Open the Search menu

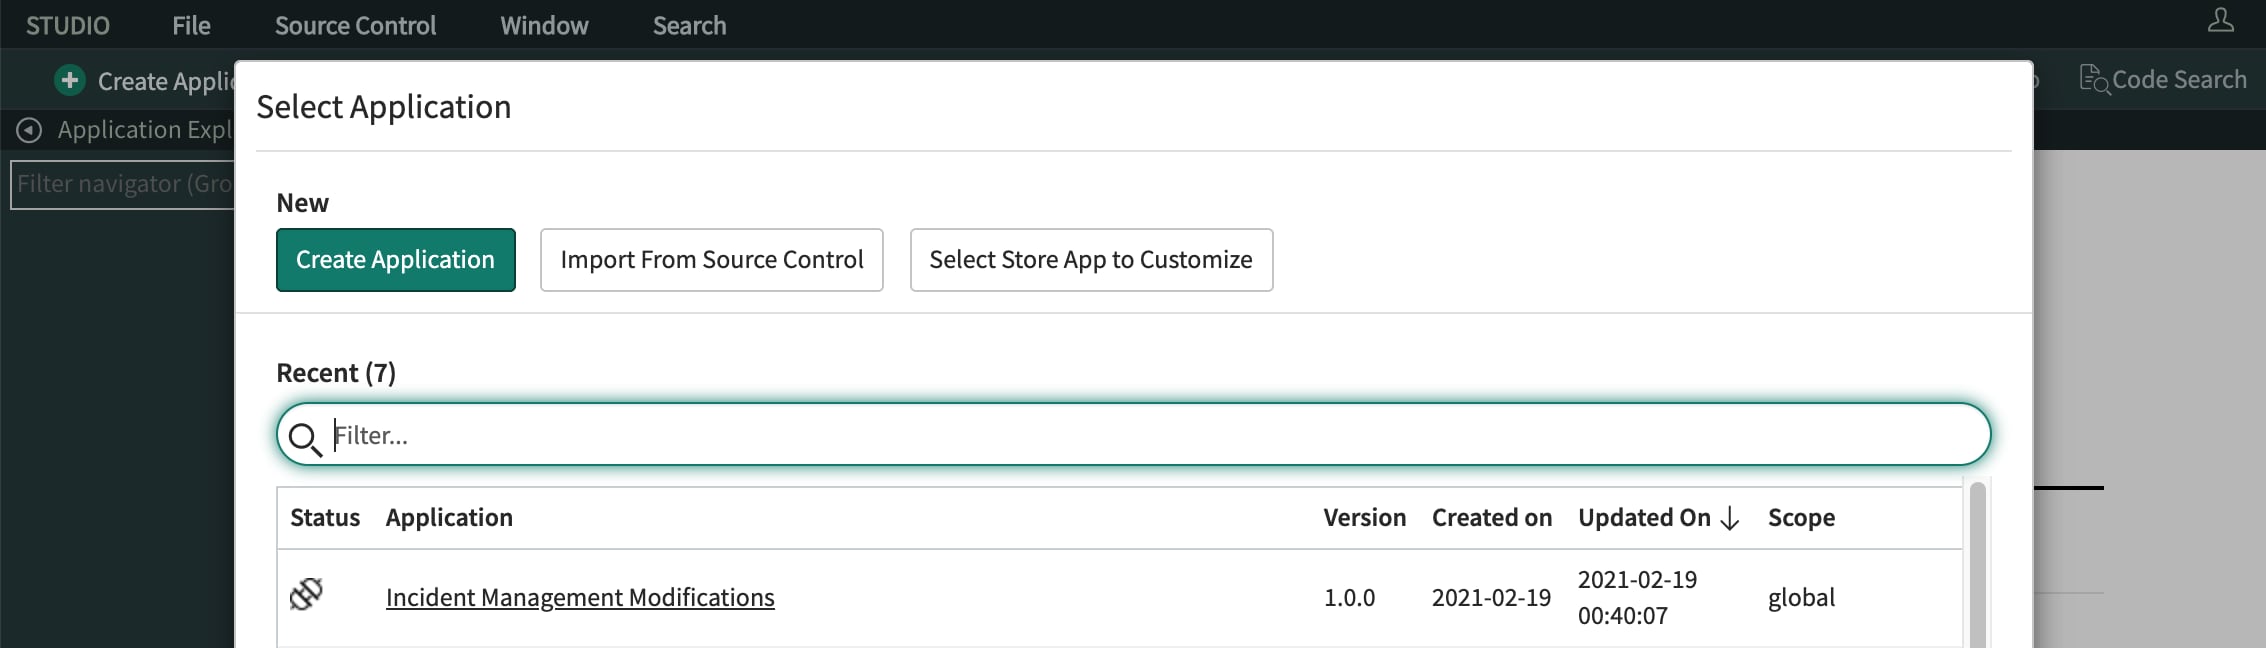tap(689, 25)
